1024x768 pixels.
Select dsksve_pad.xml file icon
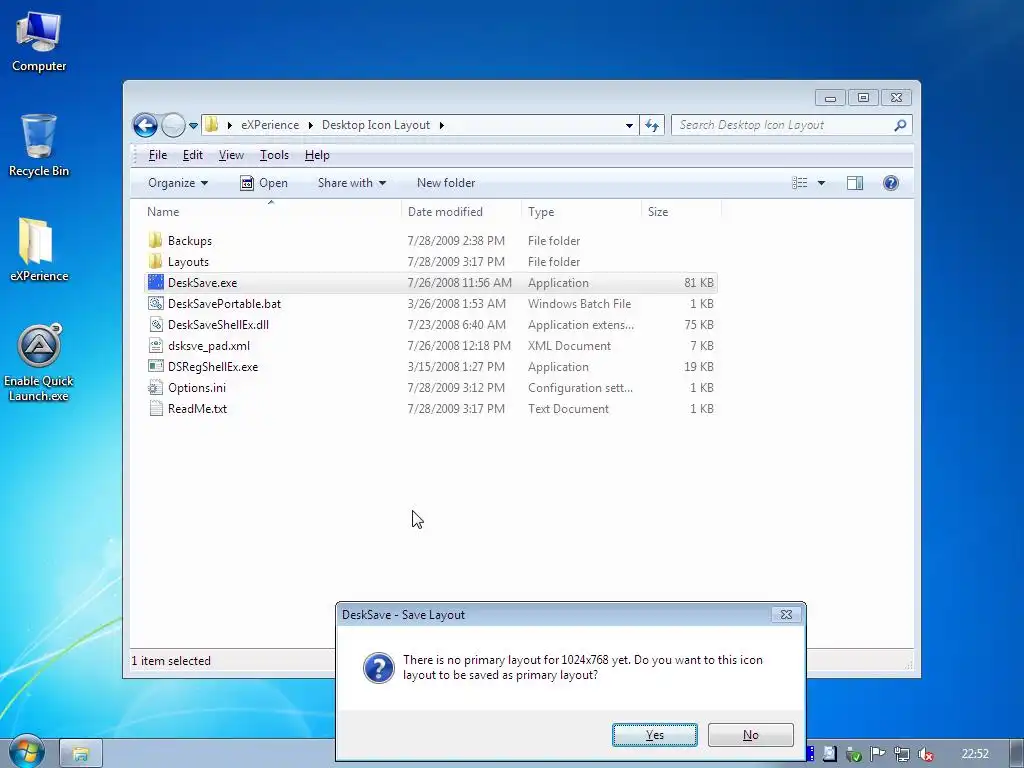[x=155, y=345]
